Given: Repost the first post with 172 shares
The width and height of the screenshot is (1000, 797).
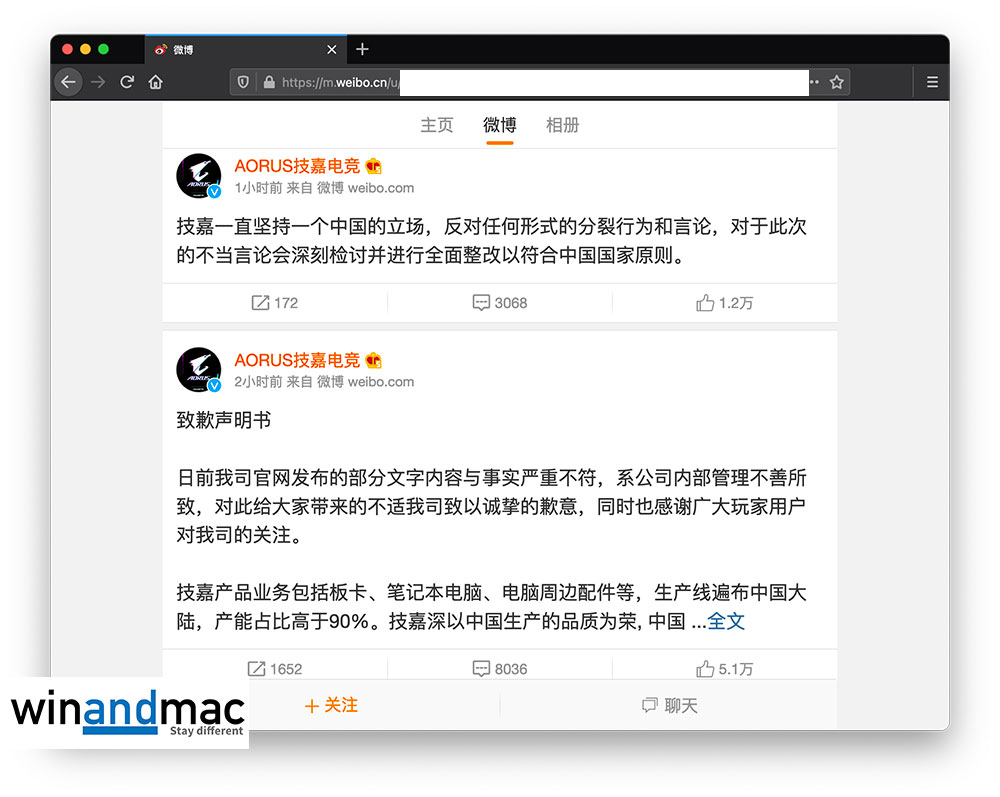Looking at the screenshot, I should point(275,303).
